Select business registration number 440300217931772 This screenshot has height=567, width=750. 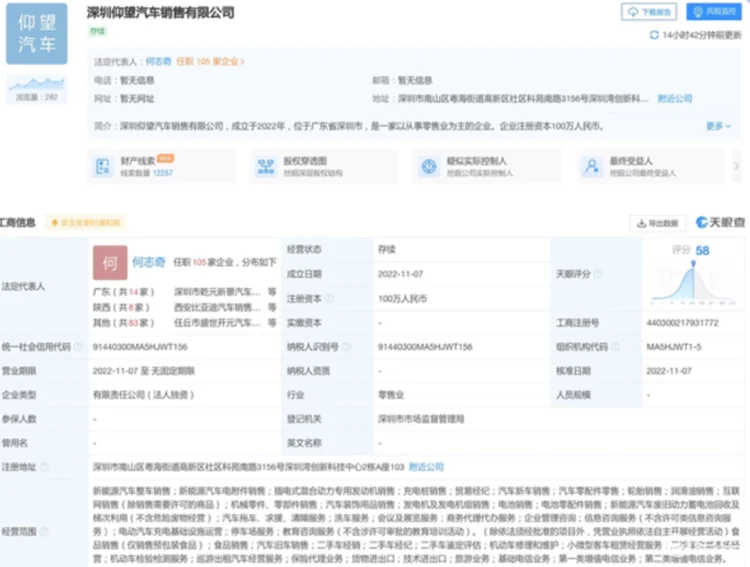click(683, 323)
